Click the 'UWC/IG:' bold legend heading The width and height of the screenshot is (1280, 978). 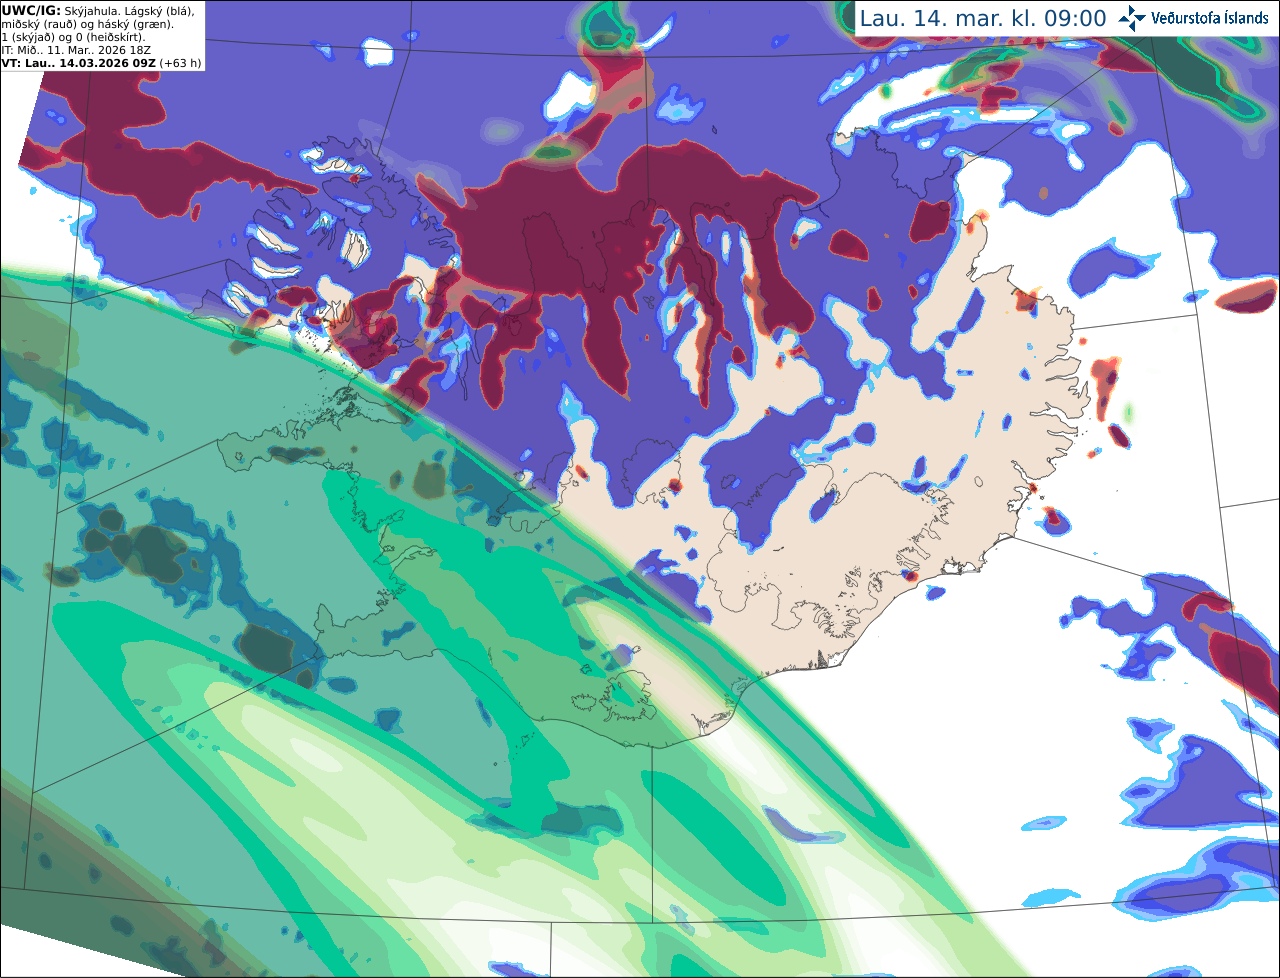(31, 10)
